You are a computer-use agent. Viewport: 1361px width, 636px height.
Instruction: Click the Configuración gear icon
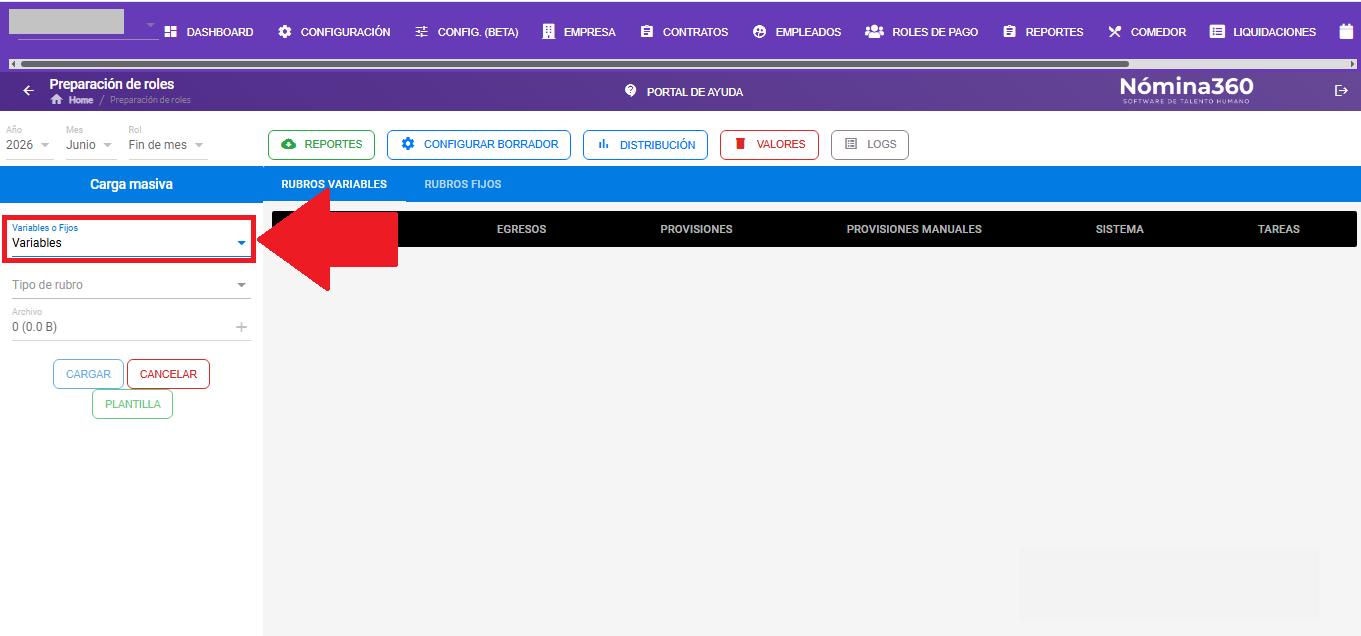pos(285,32)
